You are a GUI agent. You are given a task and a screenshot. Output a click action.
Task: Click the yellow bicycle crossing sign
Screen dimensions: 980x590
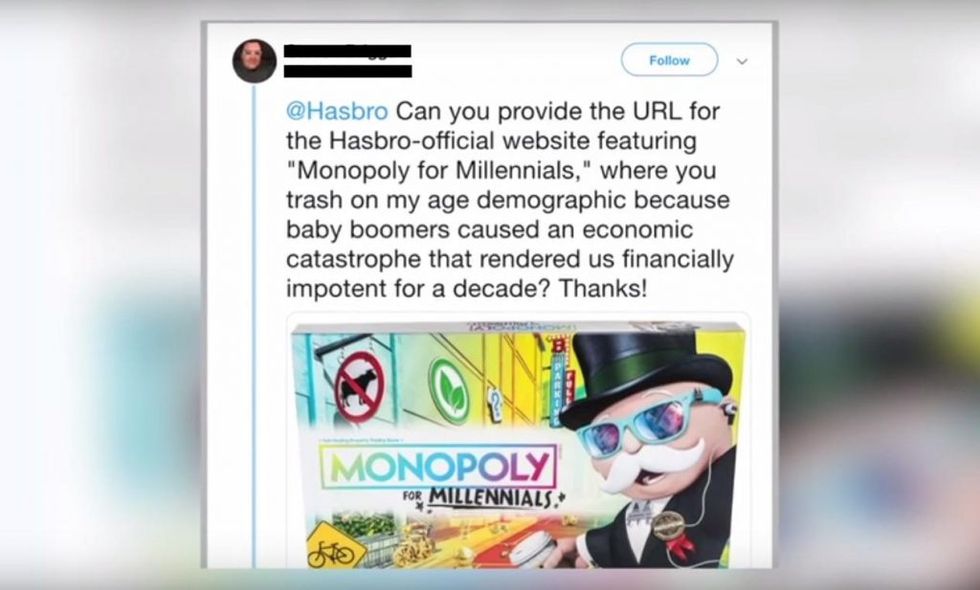331,548
